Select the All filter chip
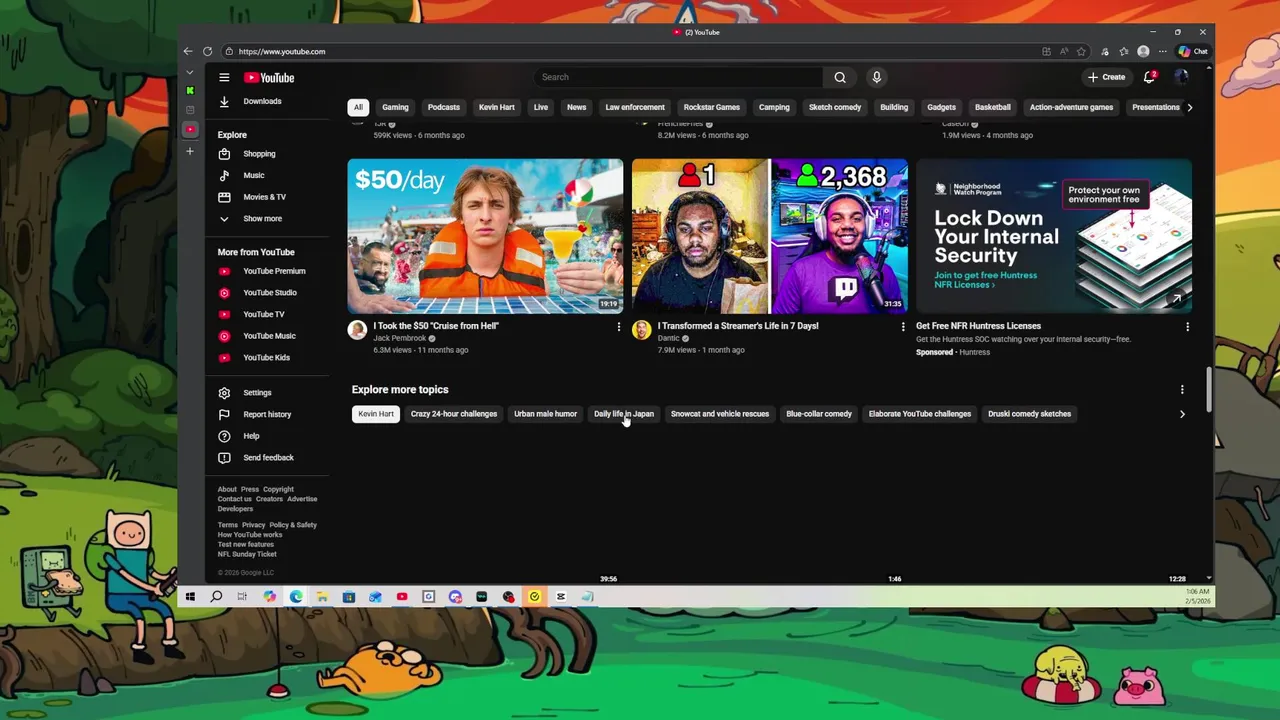The width and height of the screenshot is (1280, 720). pos(358,107)
